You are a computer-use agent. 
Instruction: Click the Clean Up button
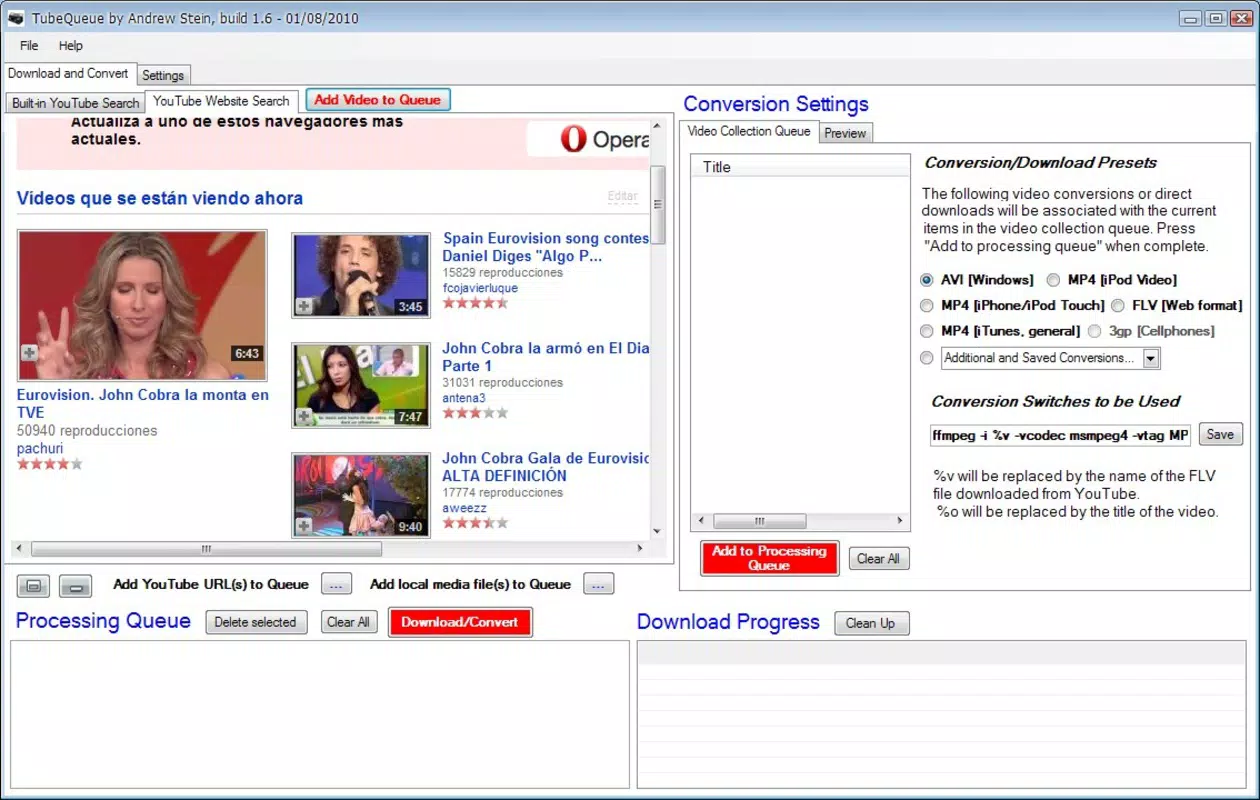tap(871, 623)
